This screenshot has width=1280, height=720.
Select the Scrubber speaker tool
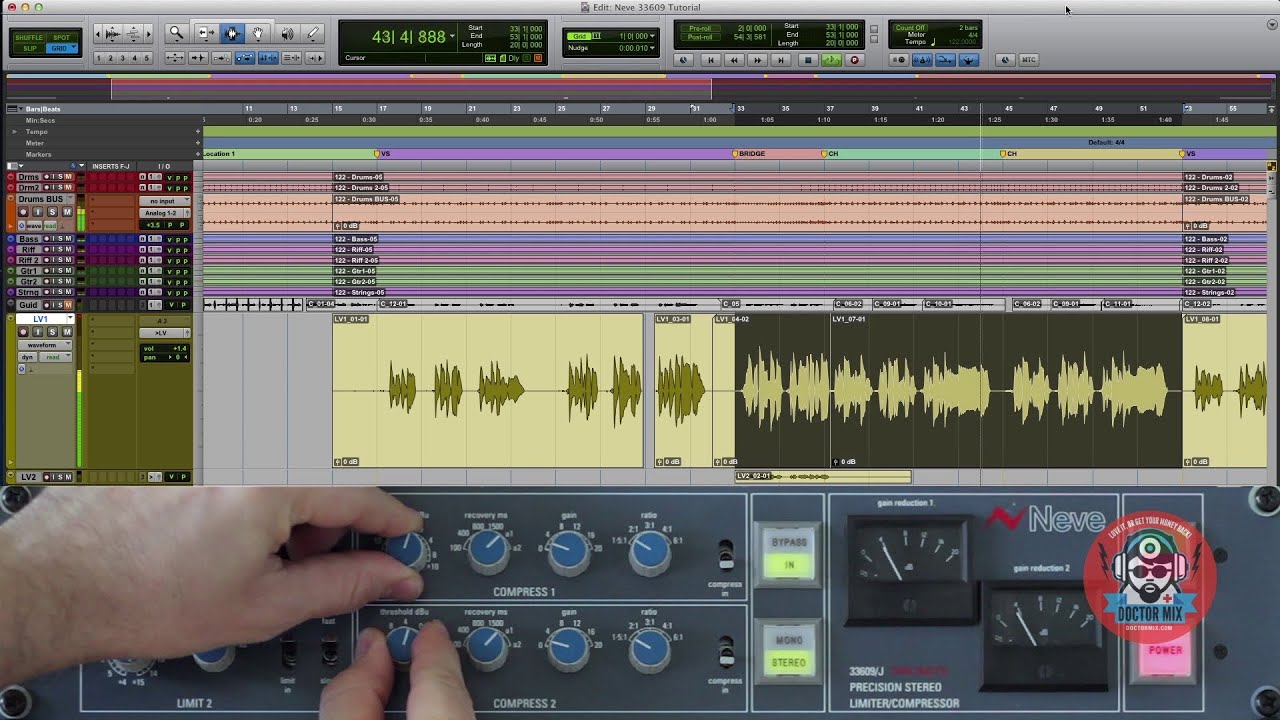pos(287,33)
